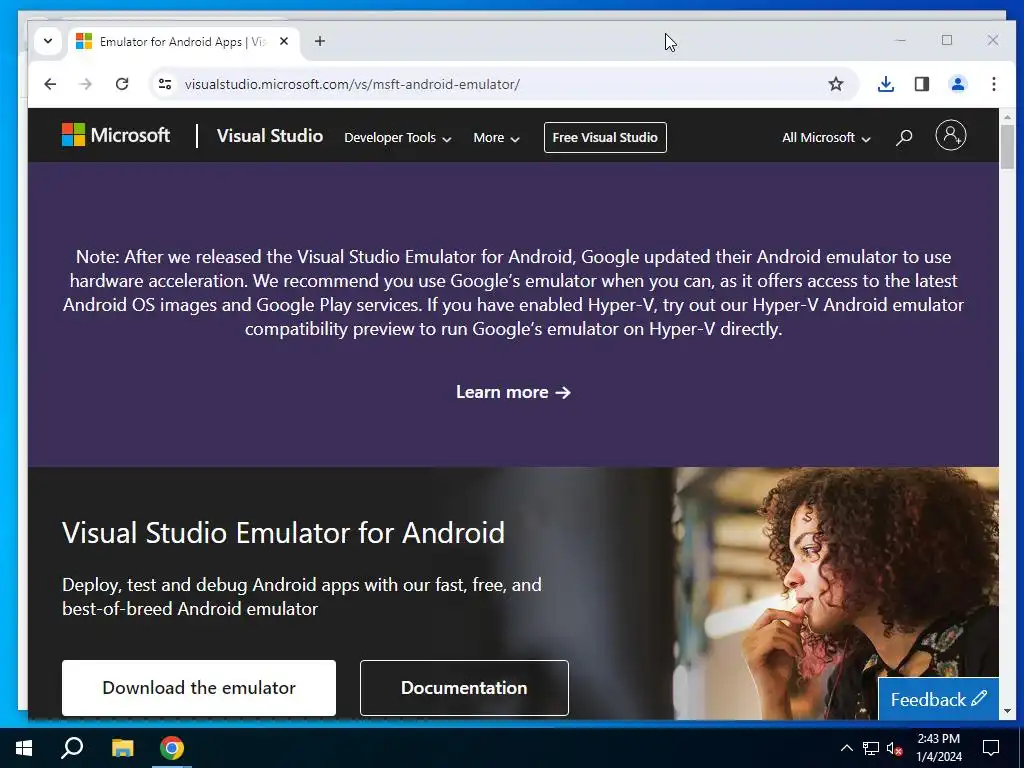
Task: Click the page vertical scrollbar thumb
Action: coord(1006,145)
